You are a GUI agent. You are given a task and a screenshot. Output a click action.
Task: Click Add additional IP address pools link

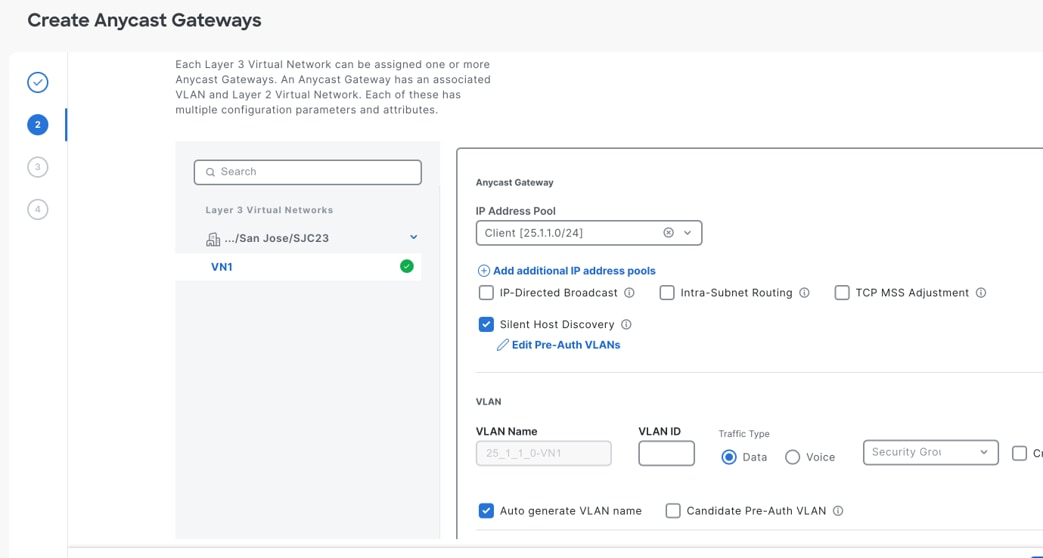point(574,271)
